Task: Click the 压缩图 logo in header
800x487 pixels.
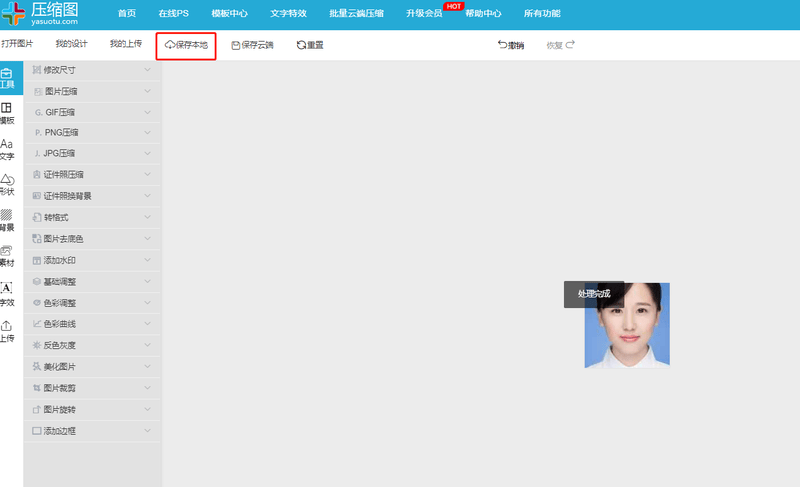Action: coord(47,15)
